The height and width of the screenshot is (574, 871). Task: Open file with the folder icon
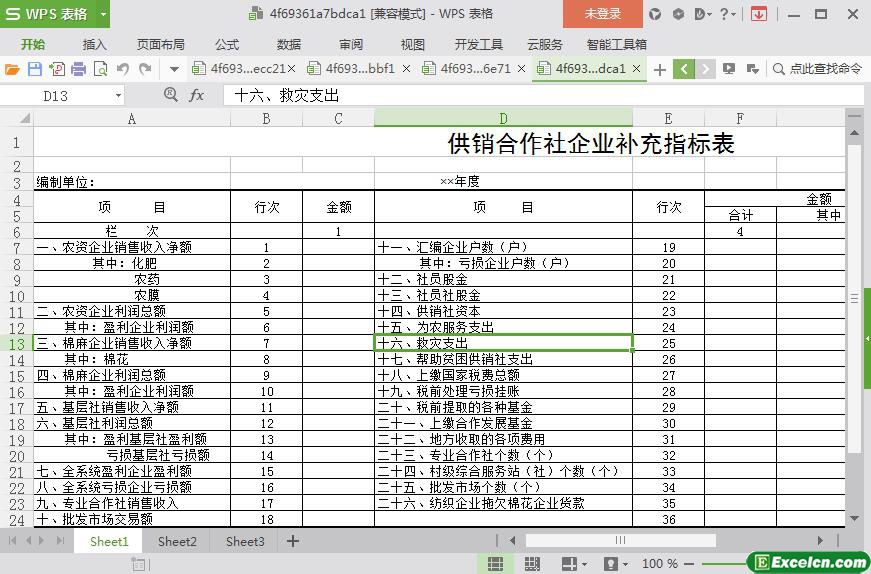pyautogui.click(x=12, y=69)
